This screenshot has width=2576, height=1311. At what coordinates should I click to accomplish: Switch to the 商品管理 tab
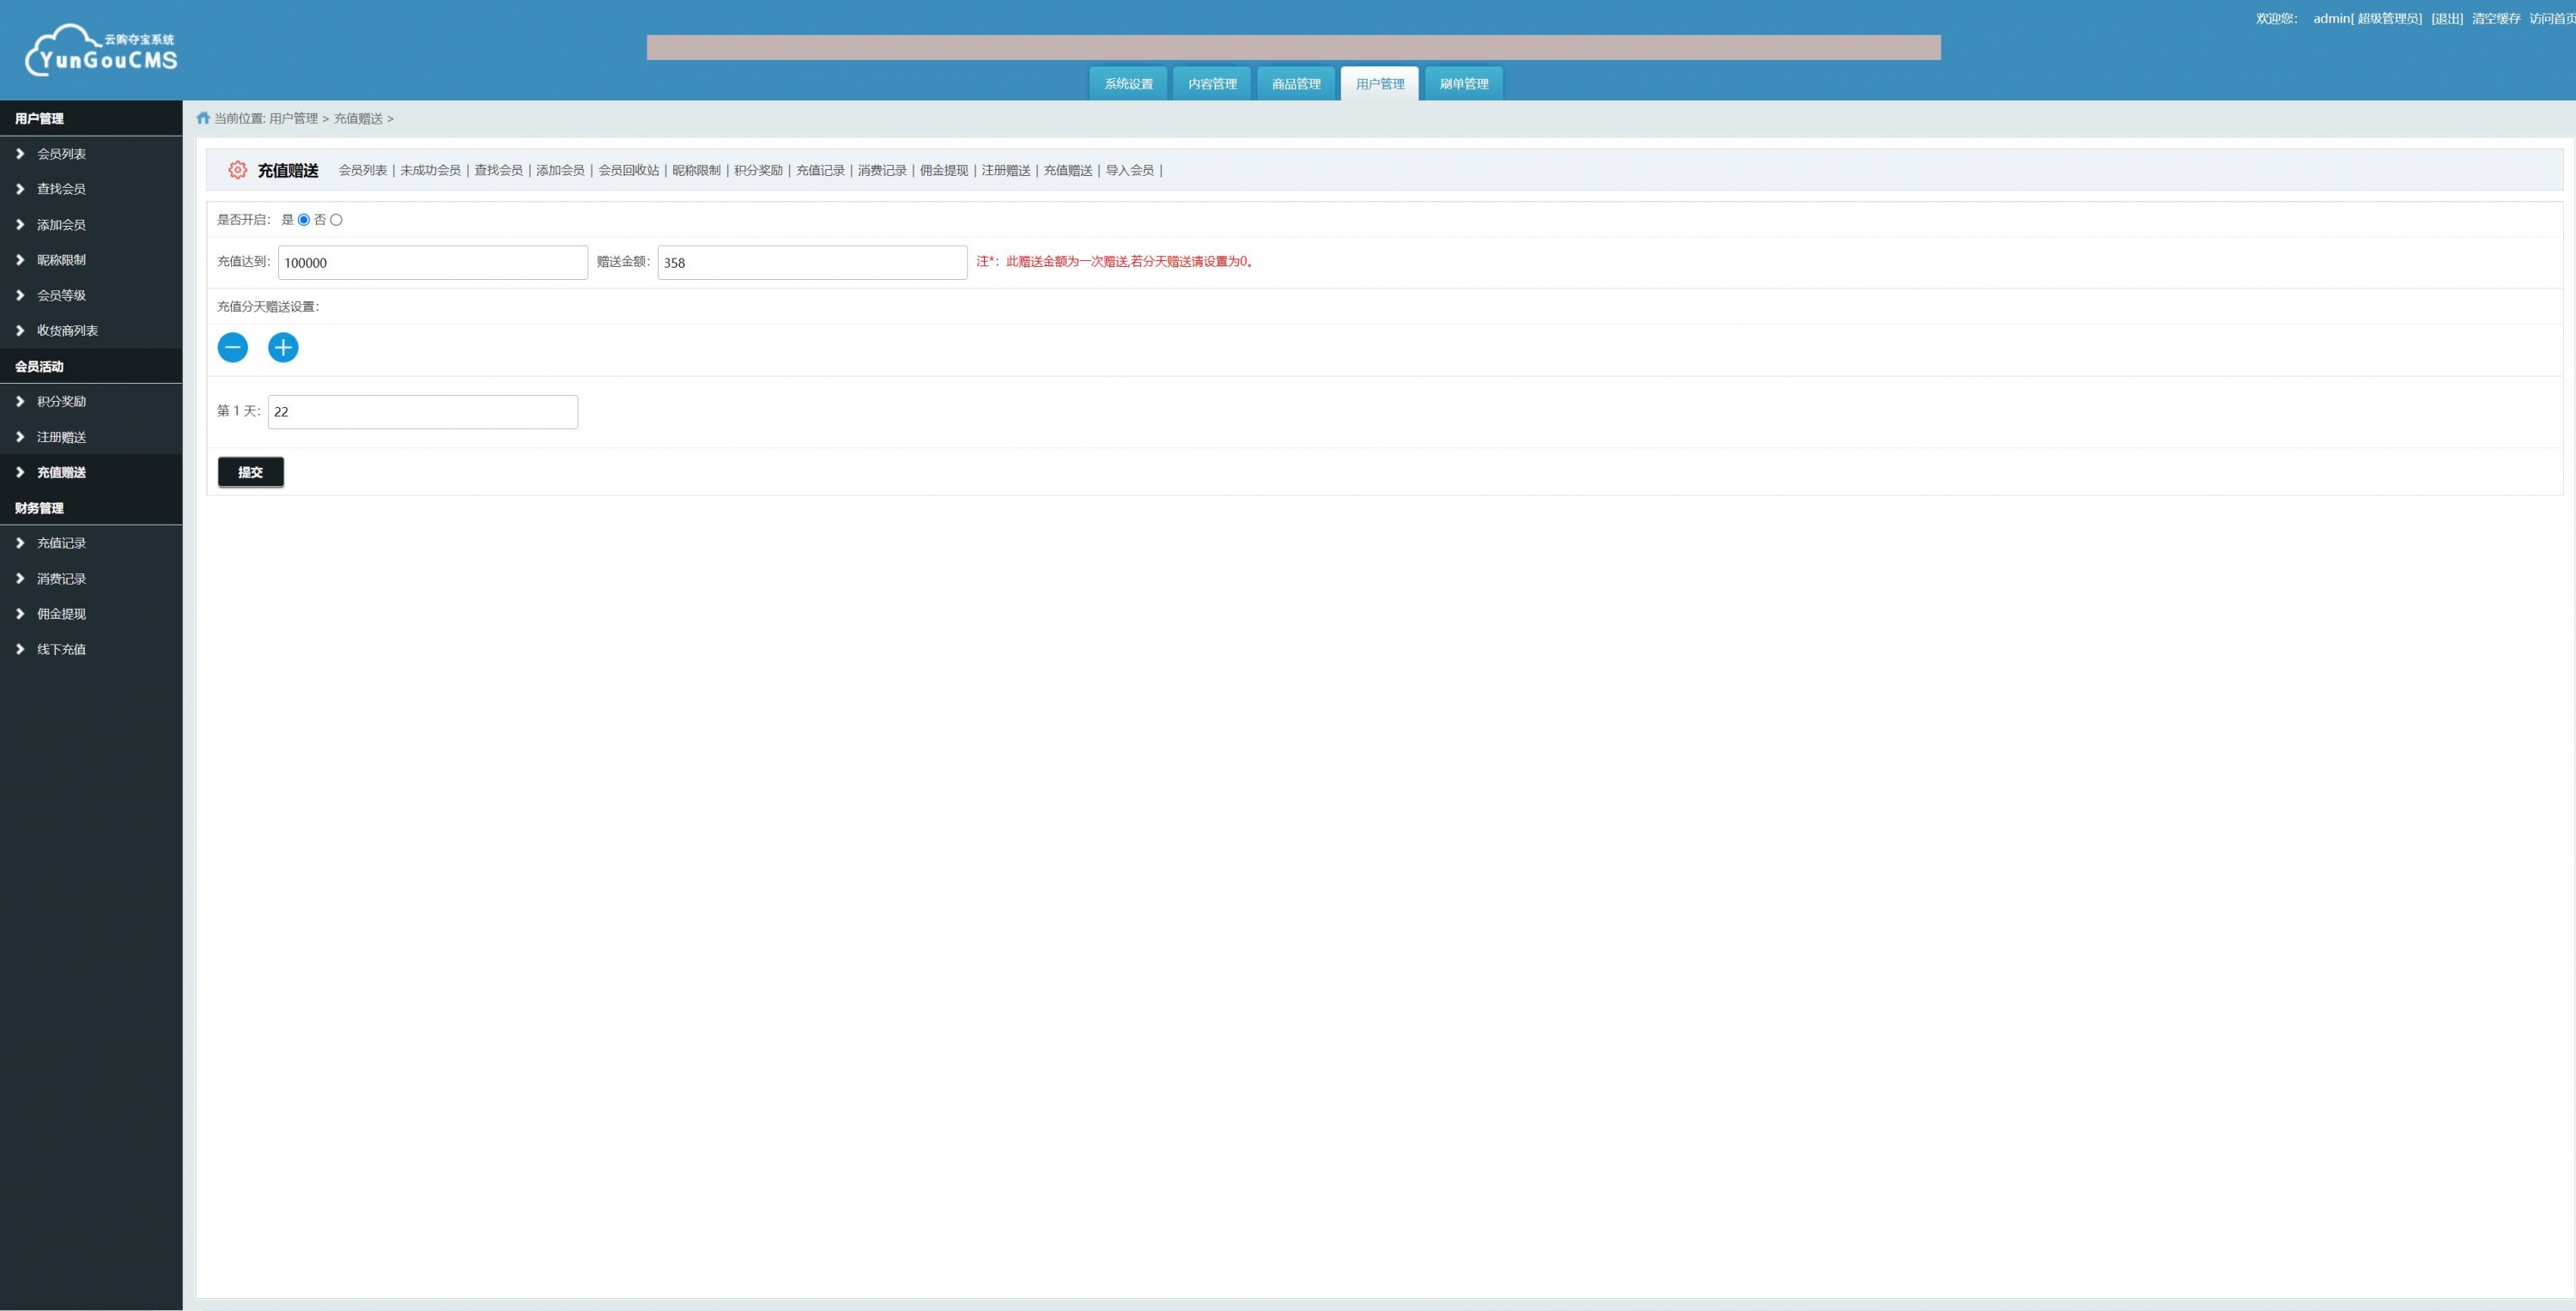pyautogui.click(x=1295, y=84)
